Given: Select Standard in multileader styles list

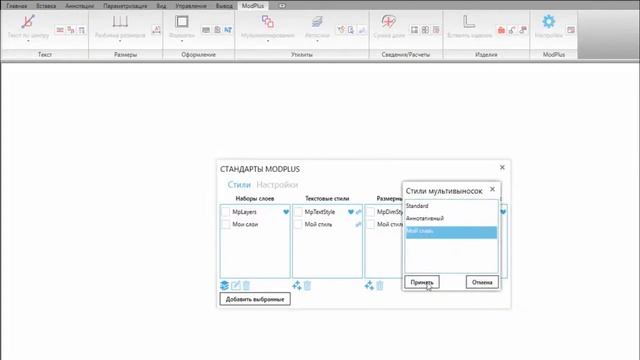Looking at the screenshot, I should [x=451, y=206].
